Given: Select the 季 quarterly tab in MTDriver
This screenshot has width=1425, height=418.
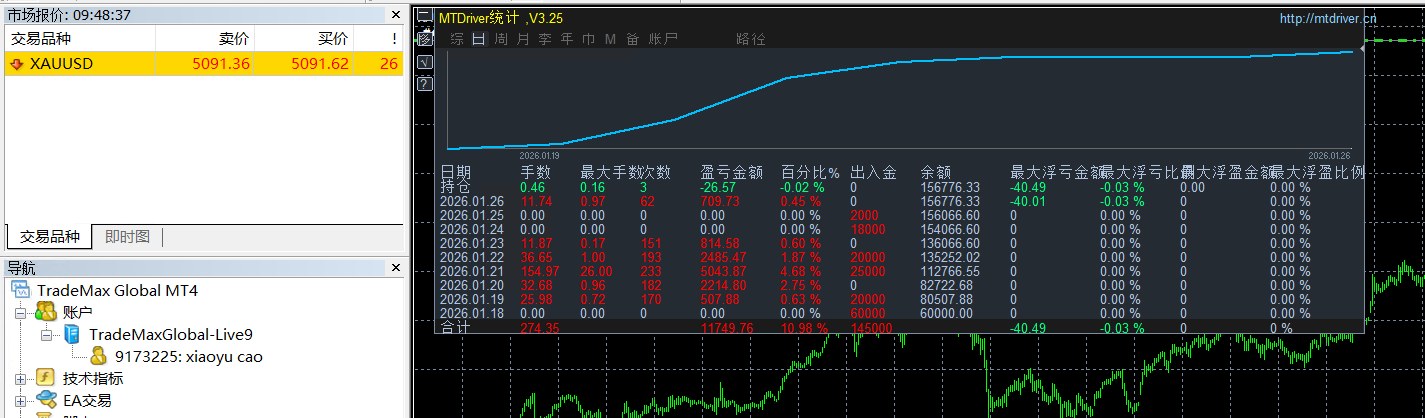Looking at the screenshot, I should pyautogui.click(x=545, y=39).
